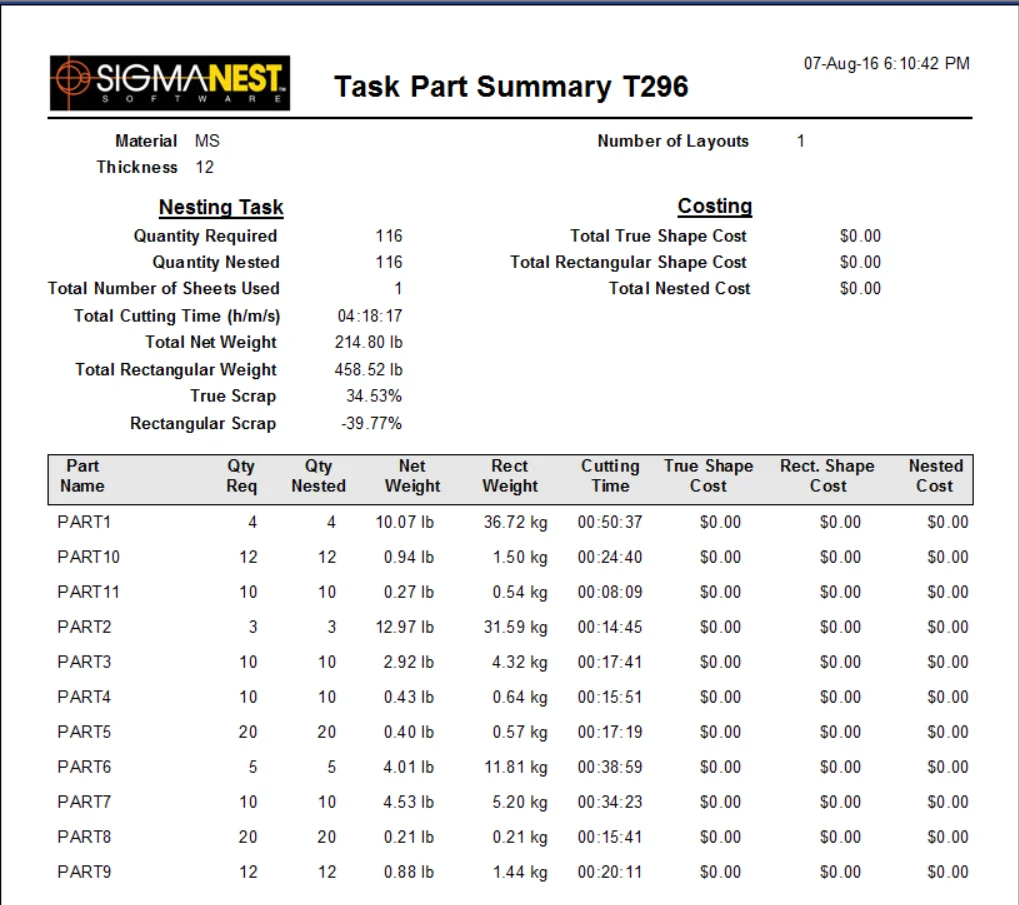Viewport: 1019px width, 905px height.
Task: Click PART2 cutting time 00:14:45
Action: (x=610, y=627)
